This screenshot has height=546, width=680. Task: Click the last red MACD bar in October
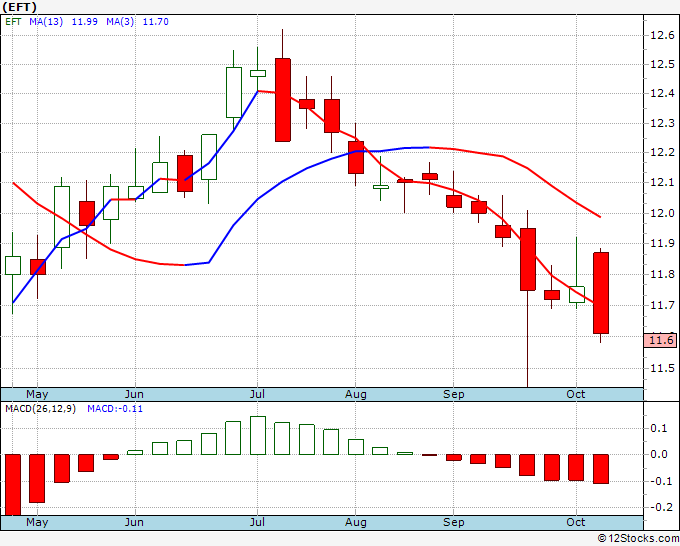(601, 469)
